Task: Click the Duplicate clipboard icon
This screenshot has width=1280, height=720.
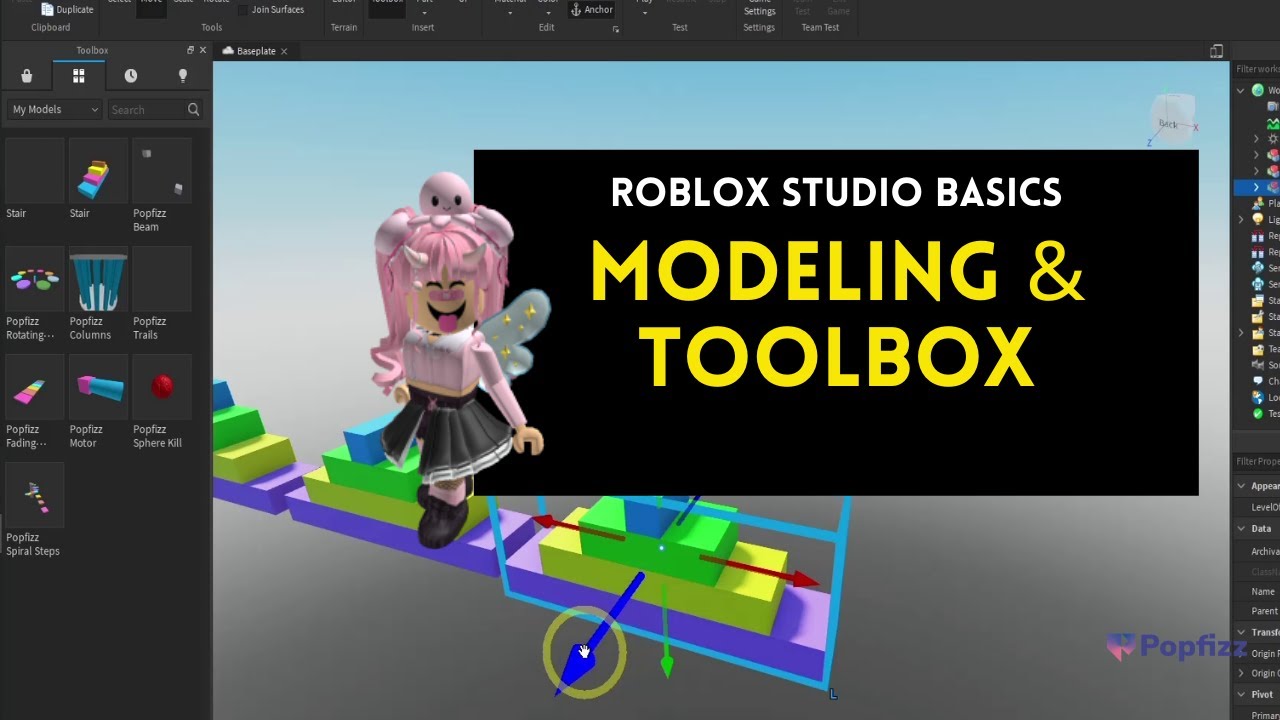Action: 47,9
